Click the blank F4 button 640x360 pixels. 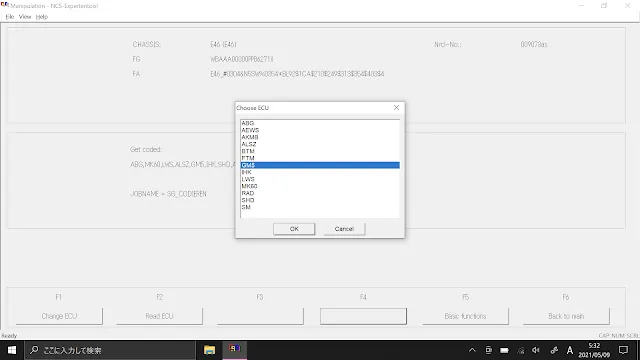(x=363, y=316)
